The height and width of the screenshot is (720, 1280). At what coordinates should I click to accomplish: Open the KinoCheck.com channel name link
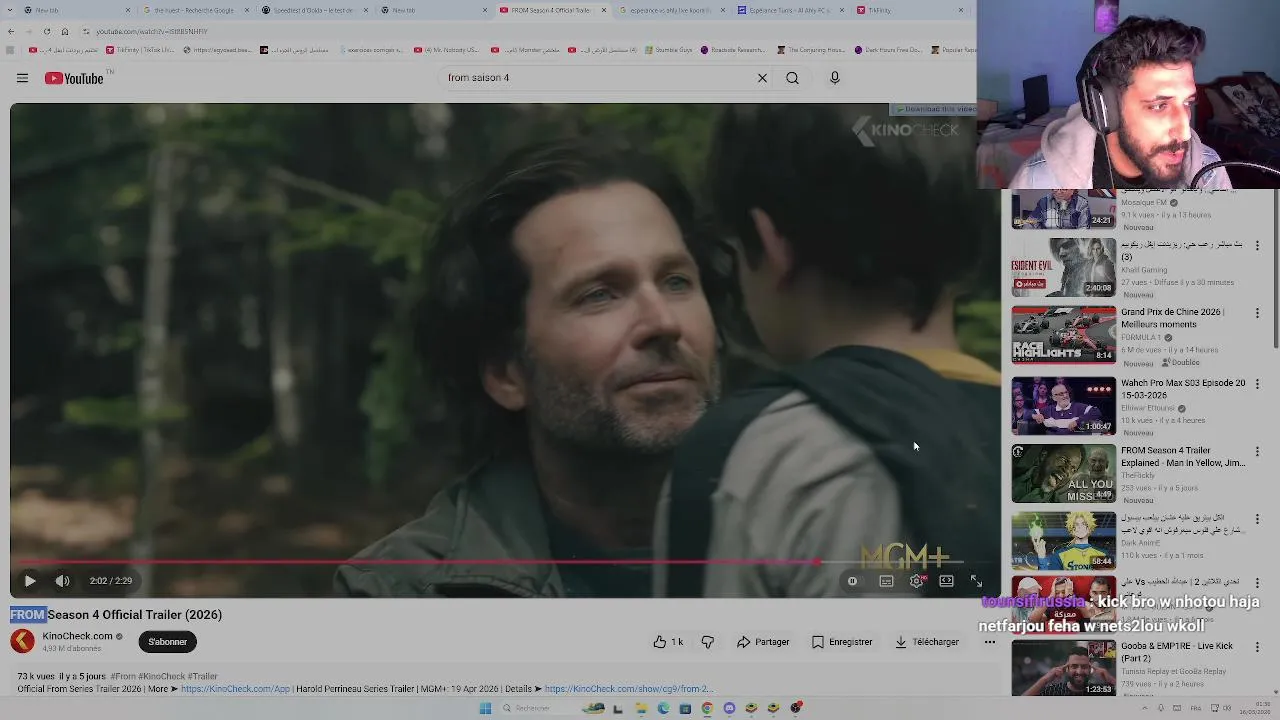[78, 636]
